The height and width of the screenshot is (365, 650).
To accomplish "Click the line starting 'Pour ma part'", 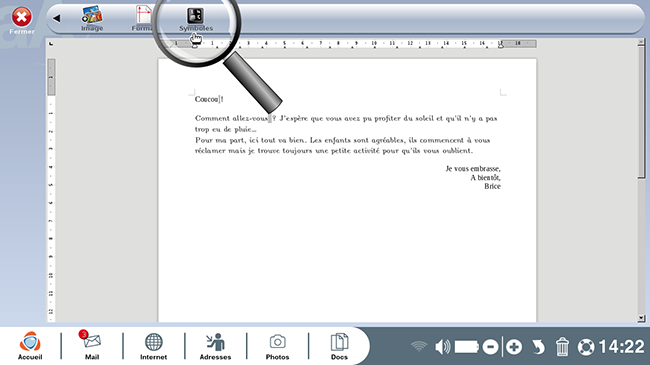I will tap(342, 140).
